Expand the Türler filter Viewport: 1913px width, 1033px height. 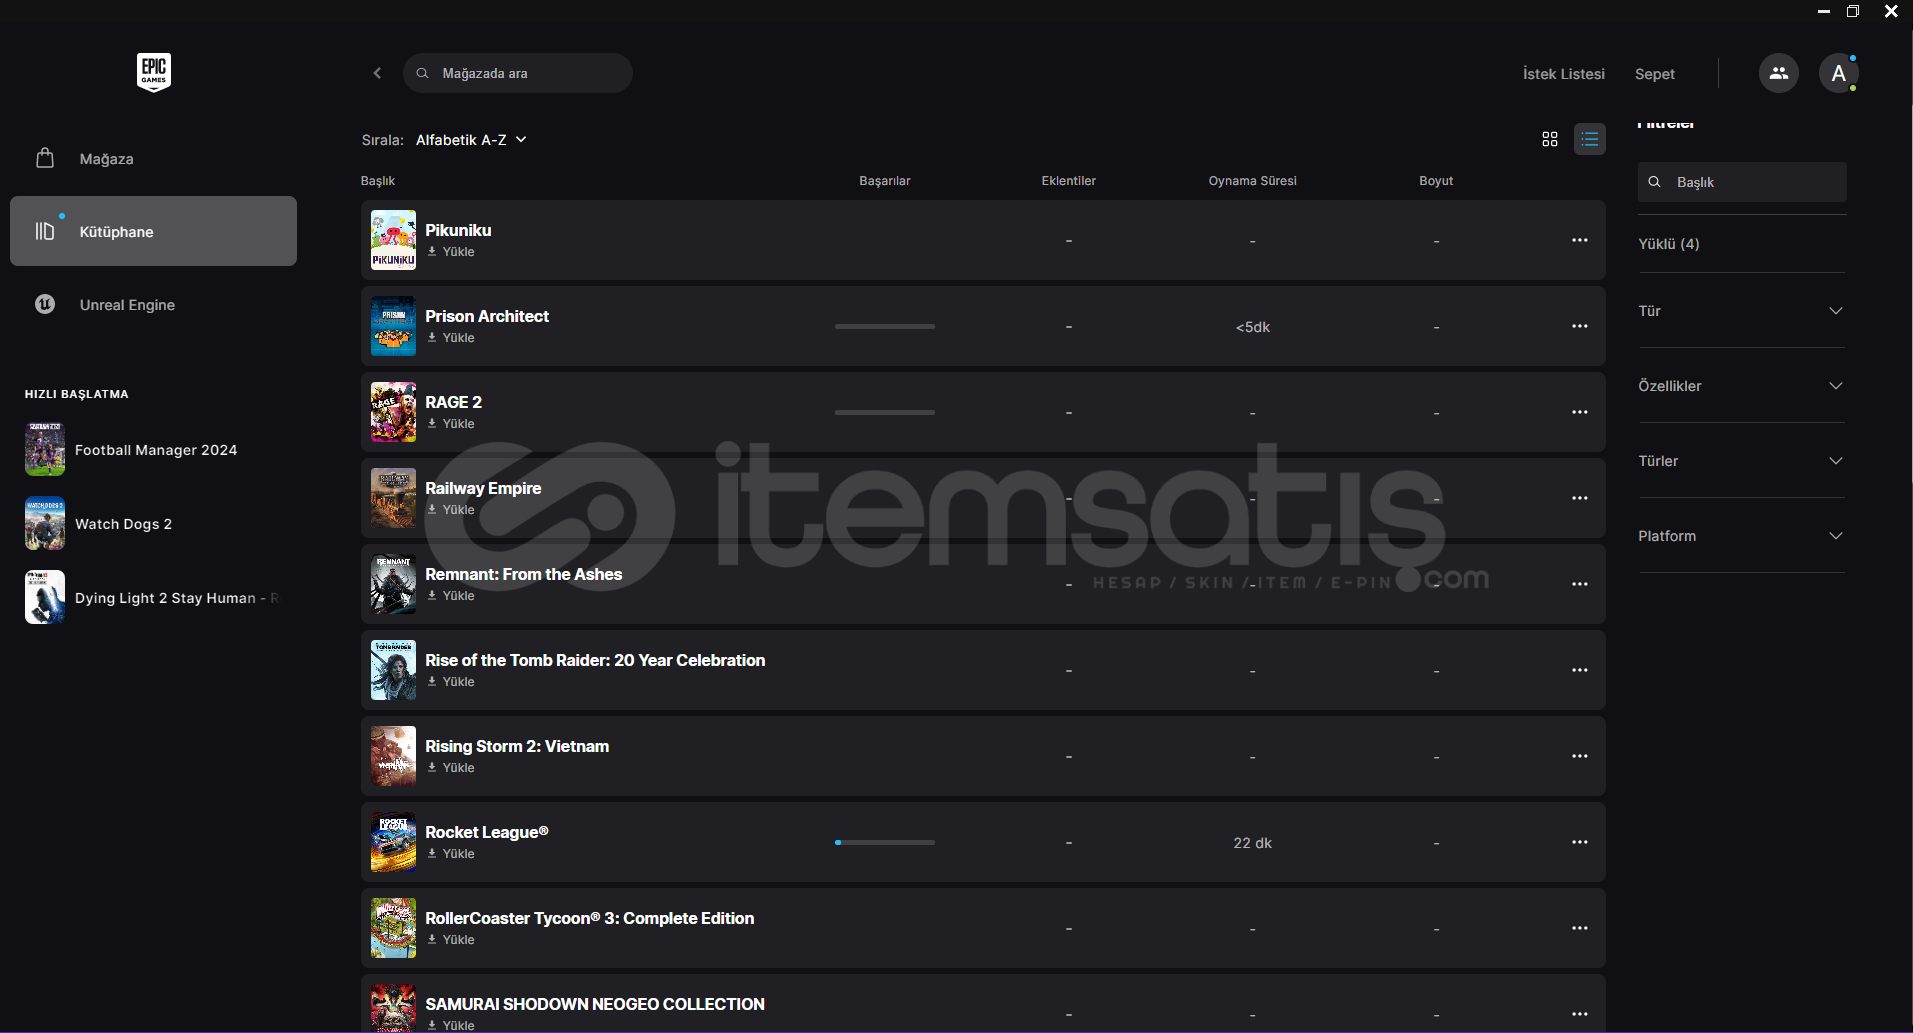pos(1741,461)
